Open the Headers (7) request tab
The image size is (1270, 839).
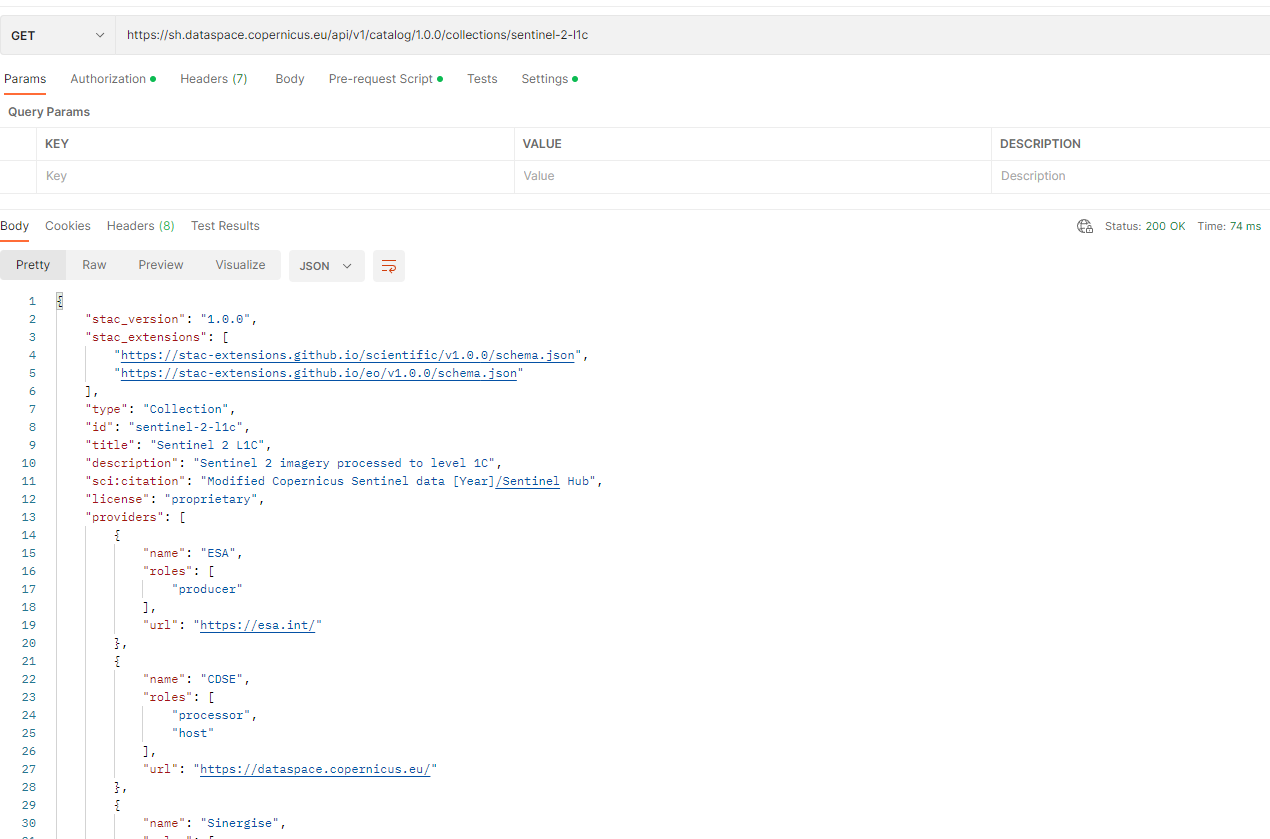[x=213, y=79]
